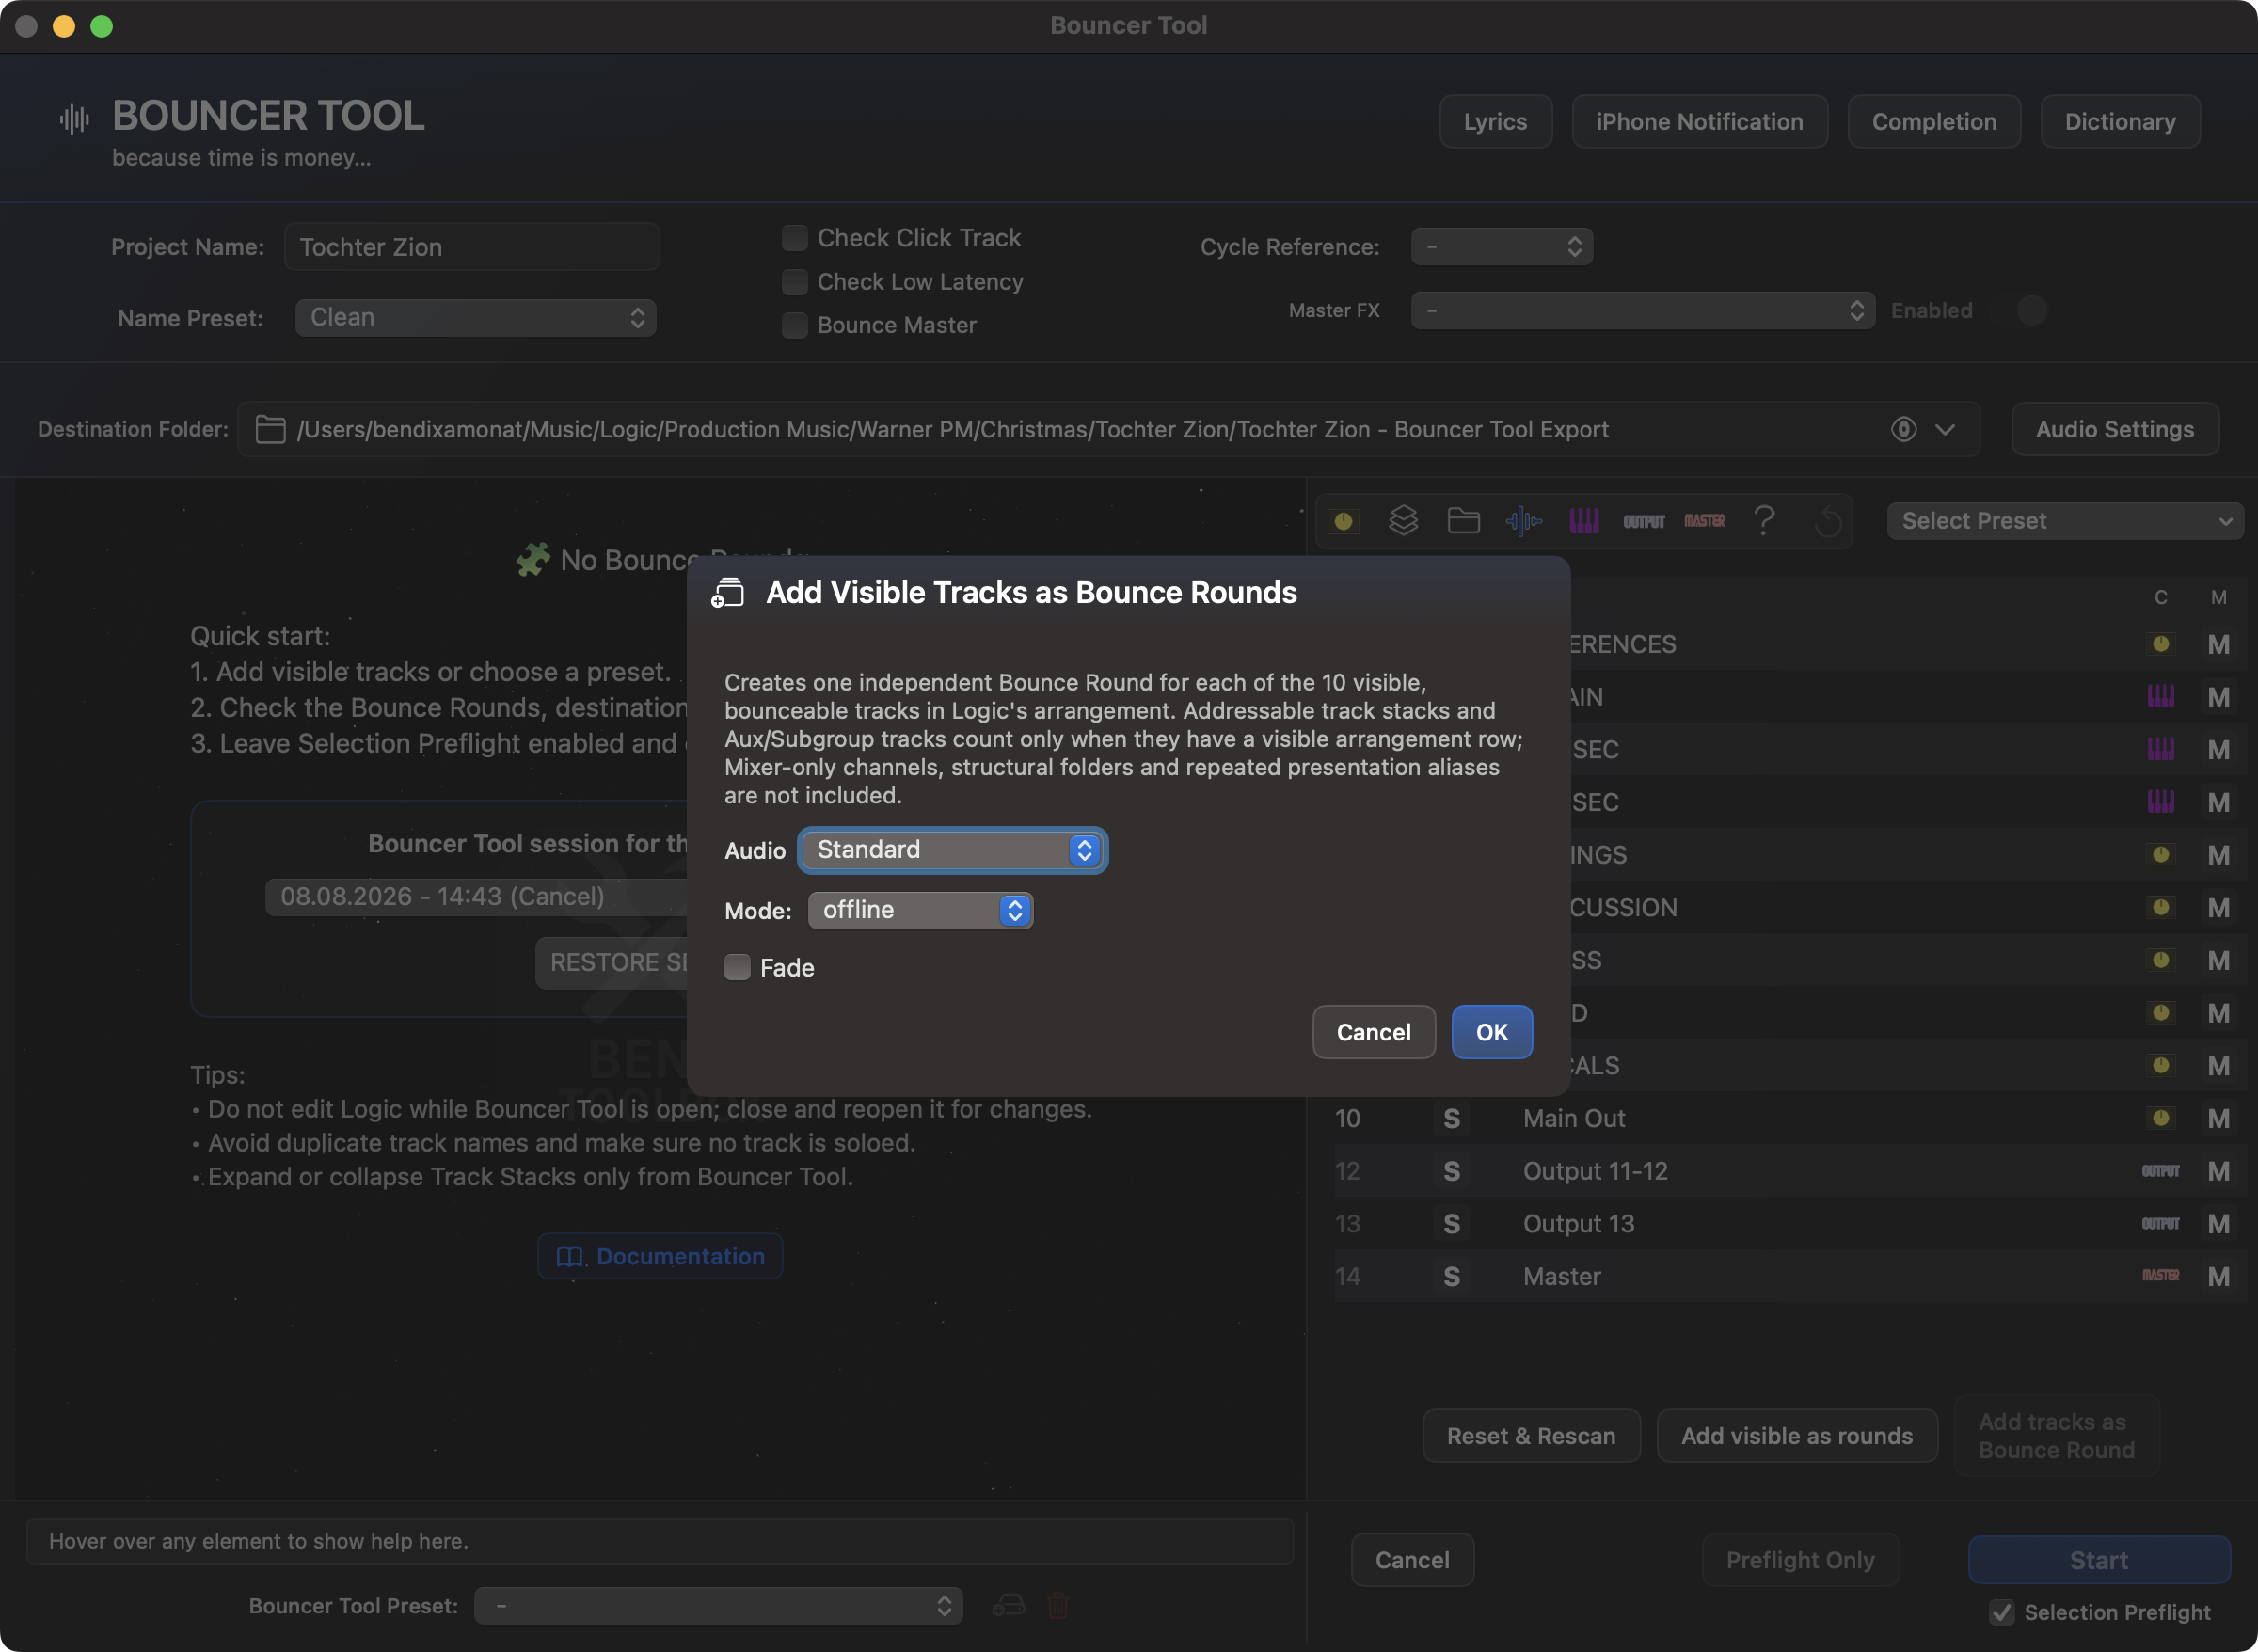The image size is (2258, 1652).
Task: Click the yellow knob Aux filter icon in toolbar
Action: [1343, 521]
